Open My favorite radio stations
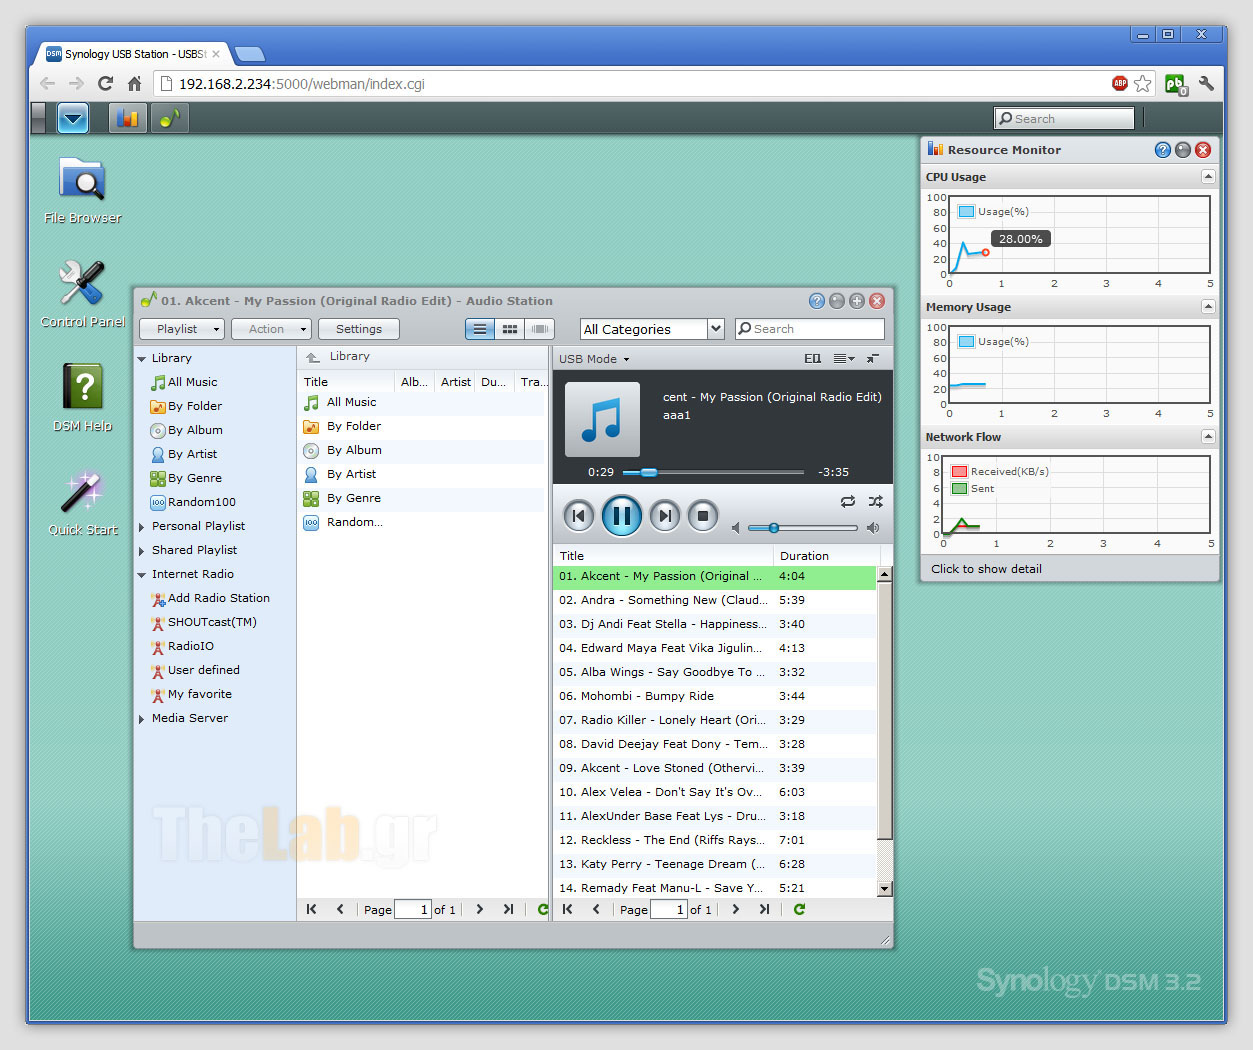This screenshot has height=1050, width=1253. 191,694
